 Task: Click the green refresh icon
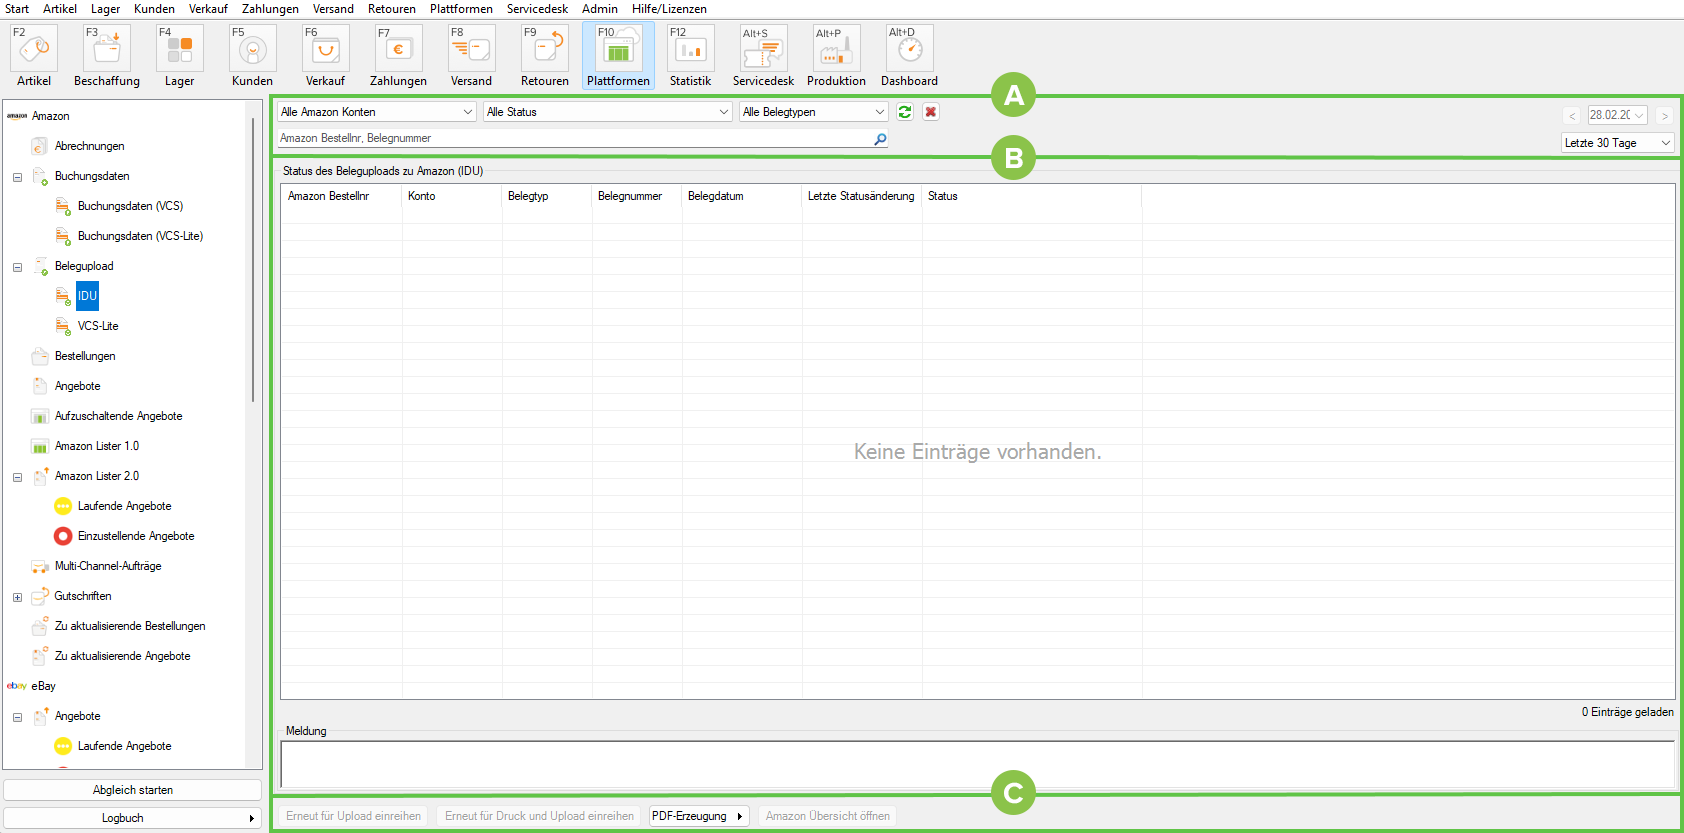tap(905, 112)
